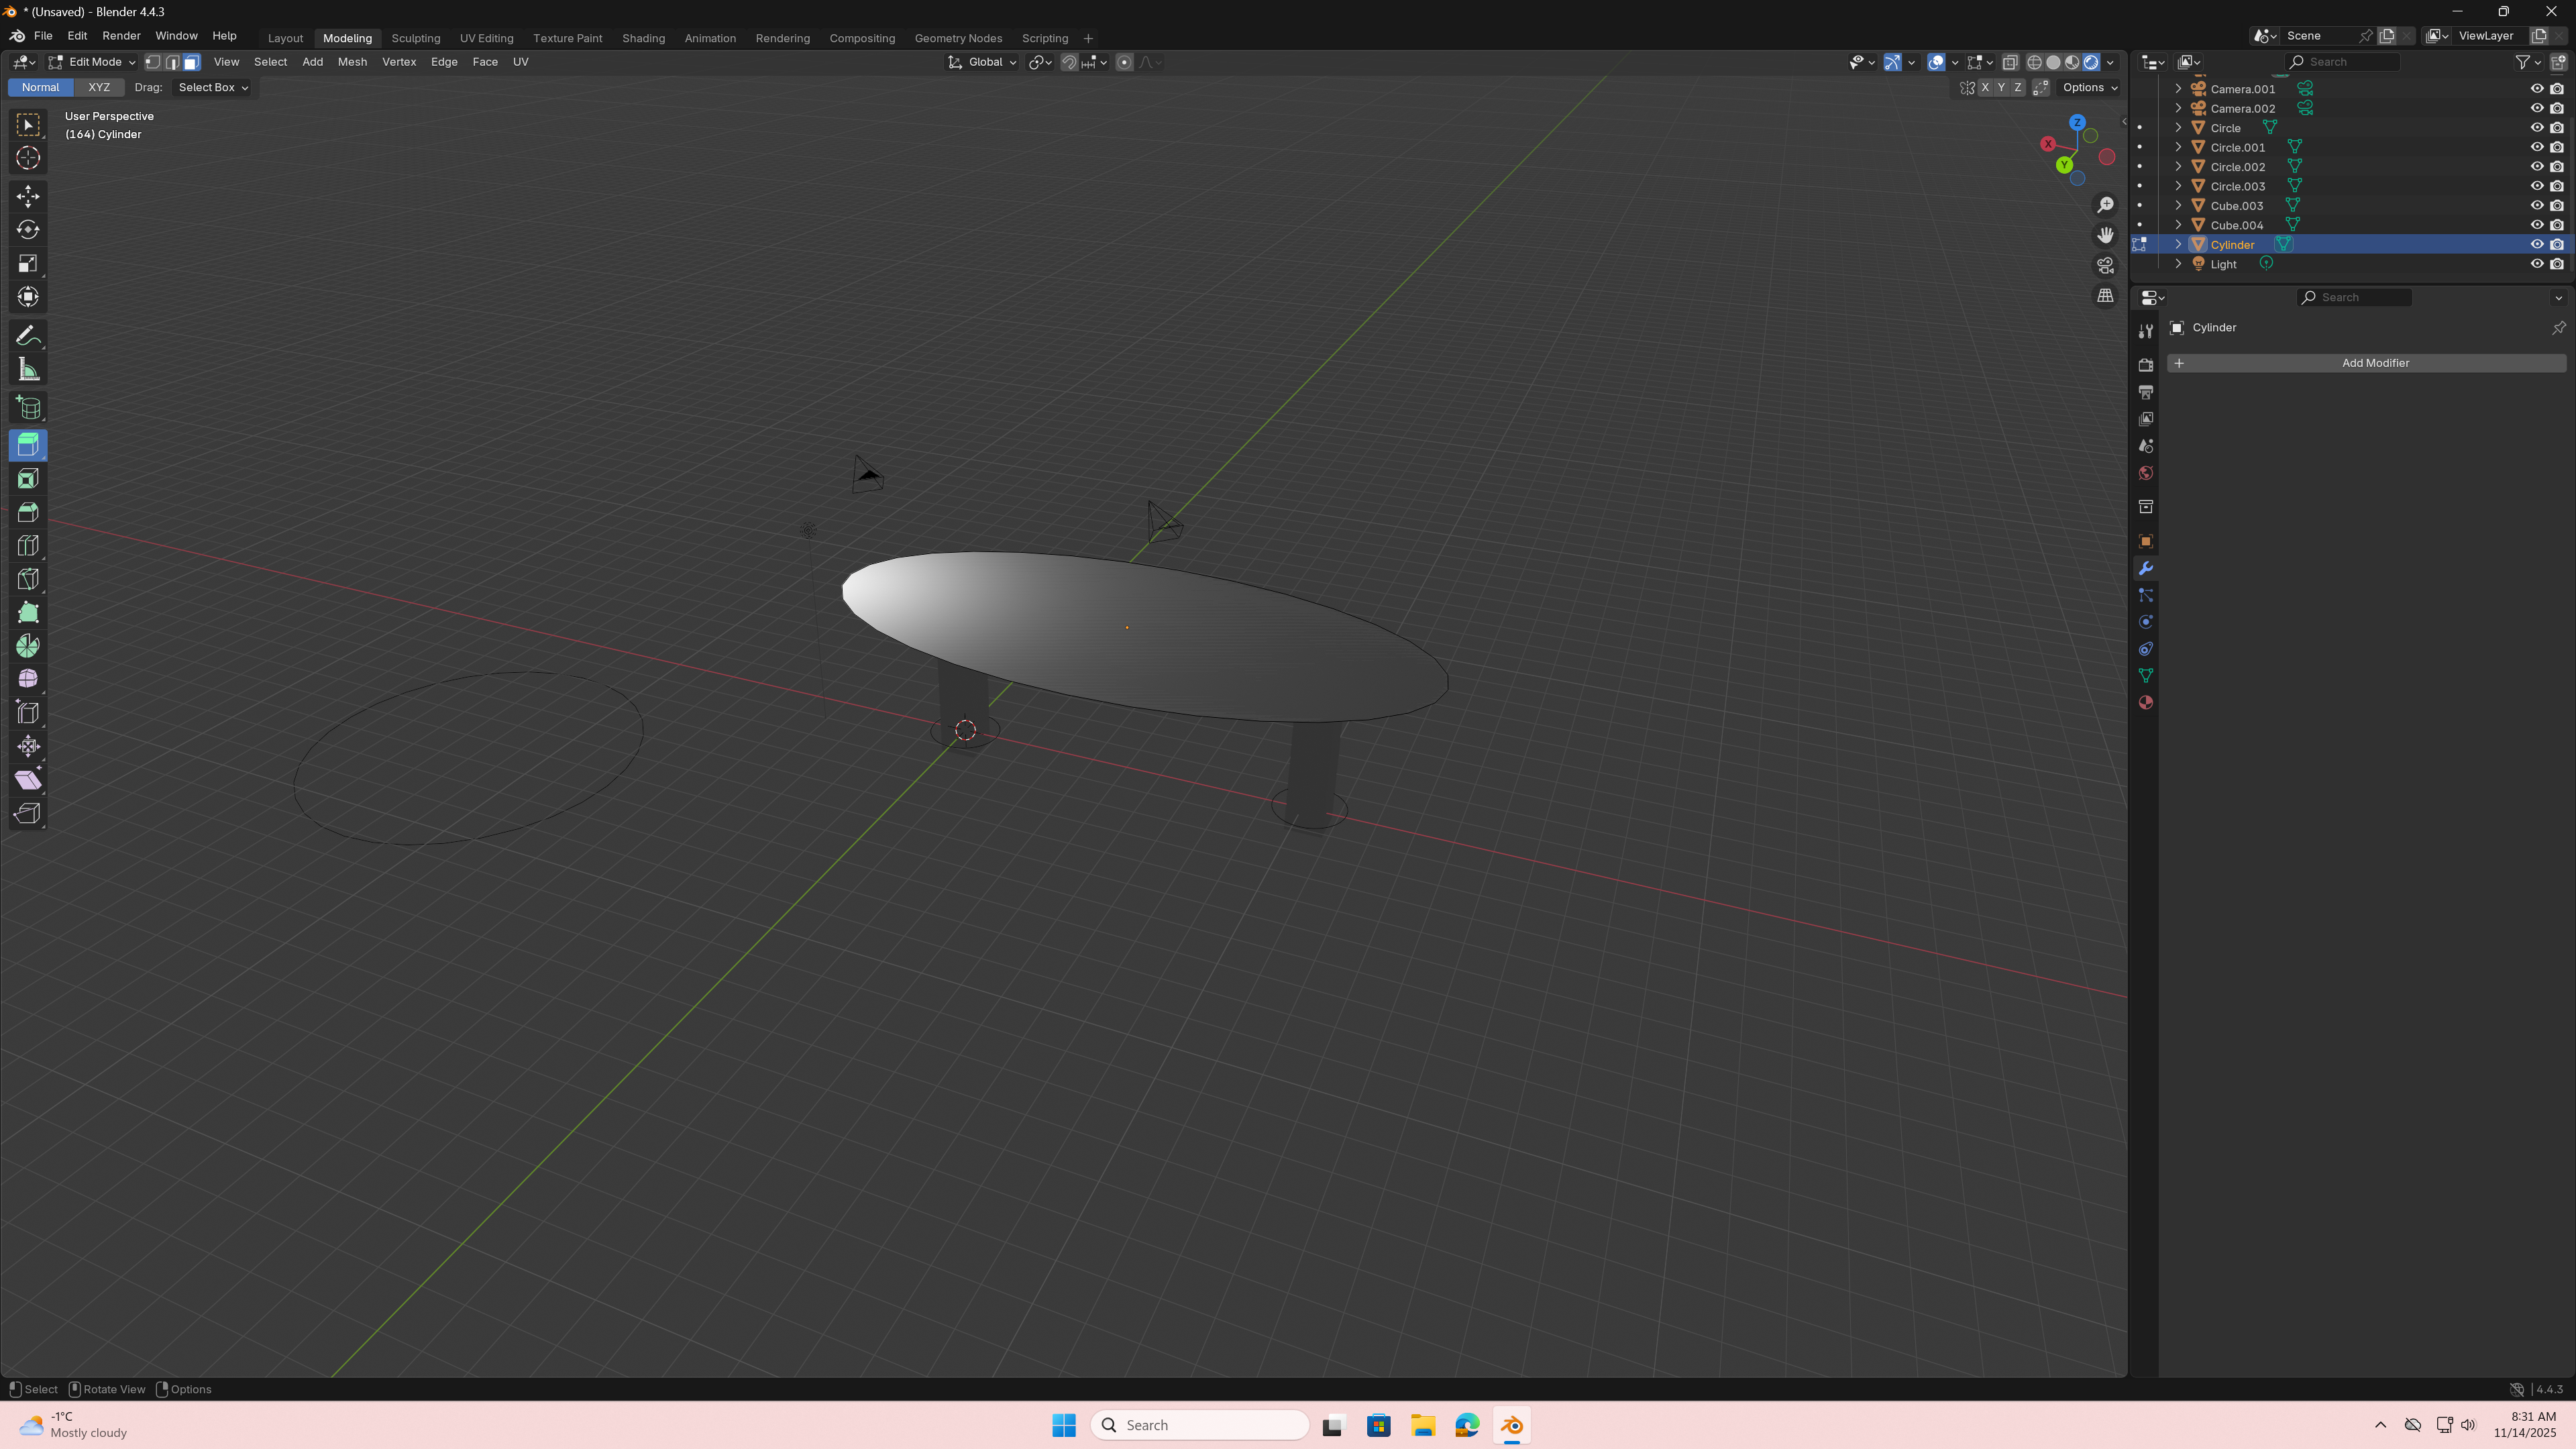Click the outliner search field
The height and width of the screenshot is (1449, 2576).
(2342, 62)
